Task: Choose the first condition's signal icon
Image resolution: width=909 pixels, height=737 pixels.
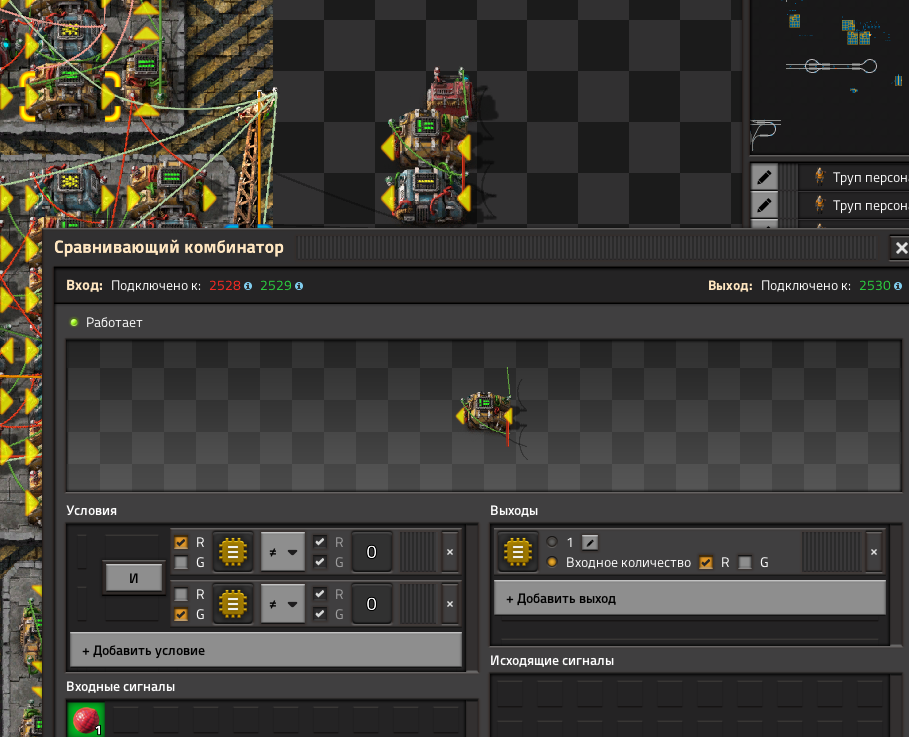Action: click(233, 551)
